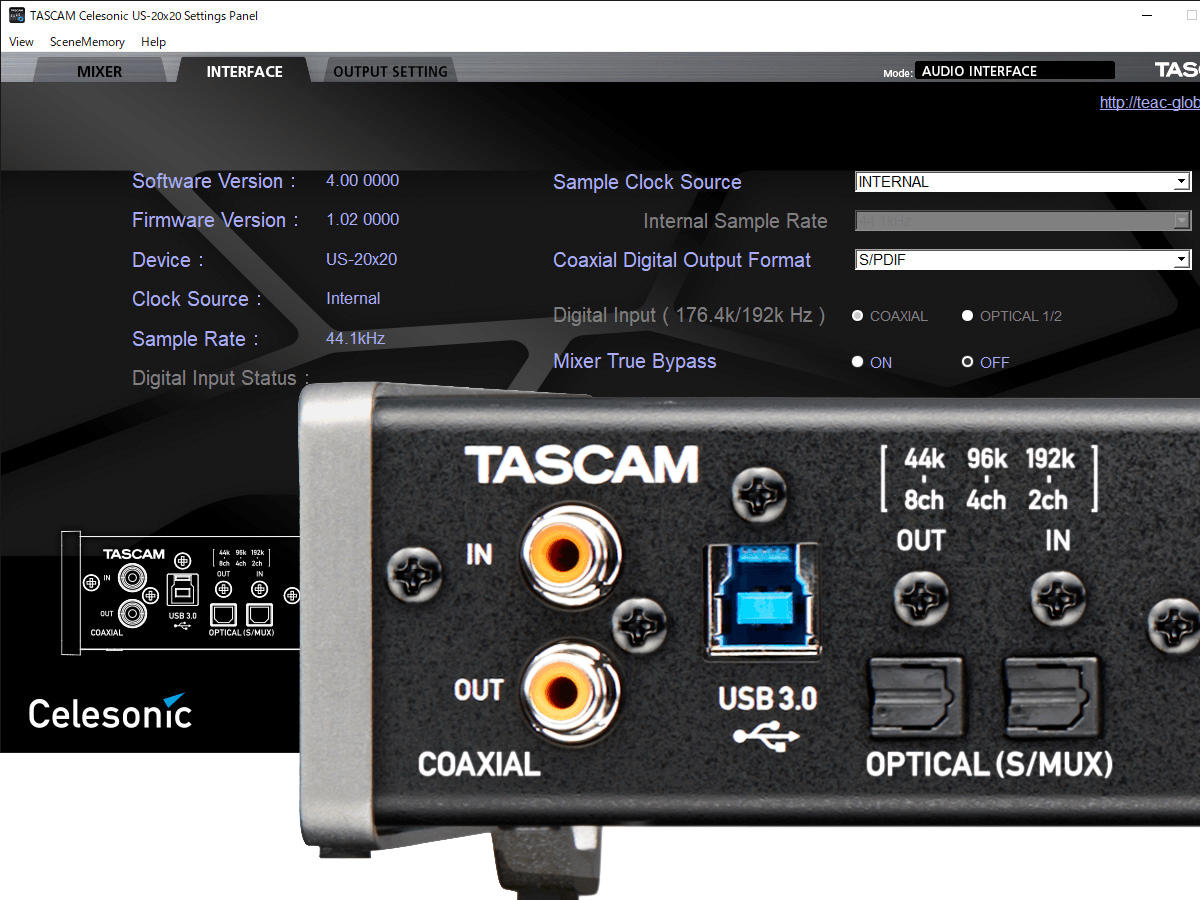
Task: Open the SceneMemory menu
Action: [87, 42]
